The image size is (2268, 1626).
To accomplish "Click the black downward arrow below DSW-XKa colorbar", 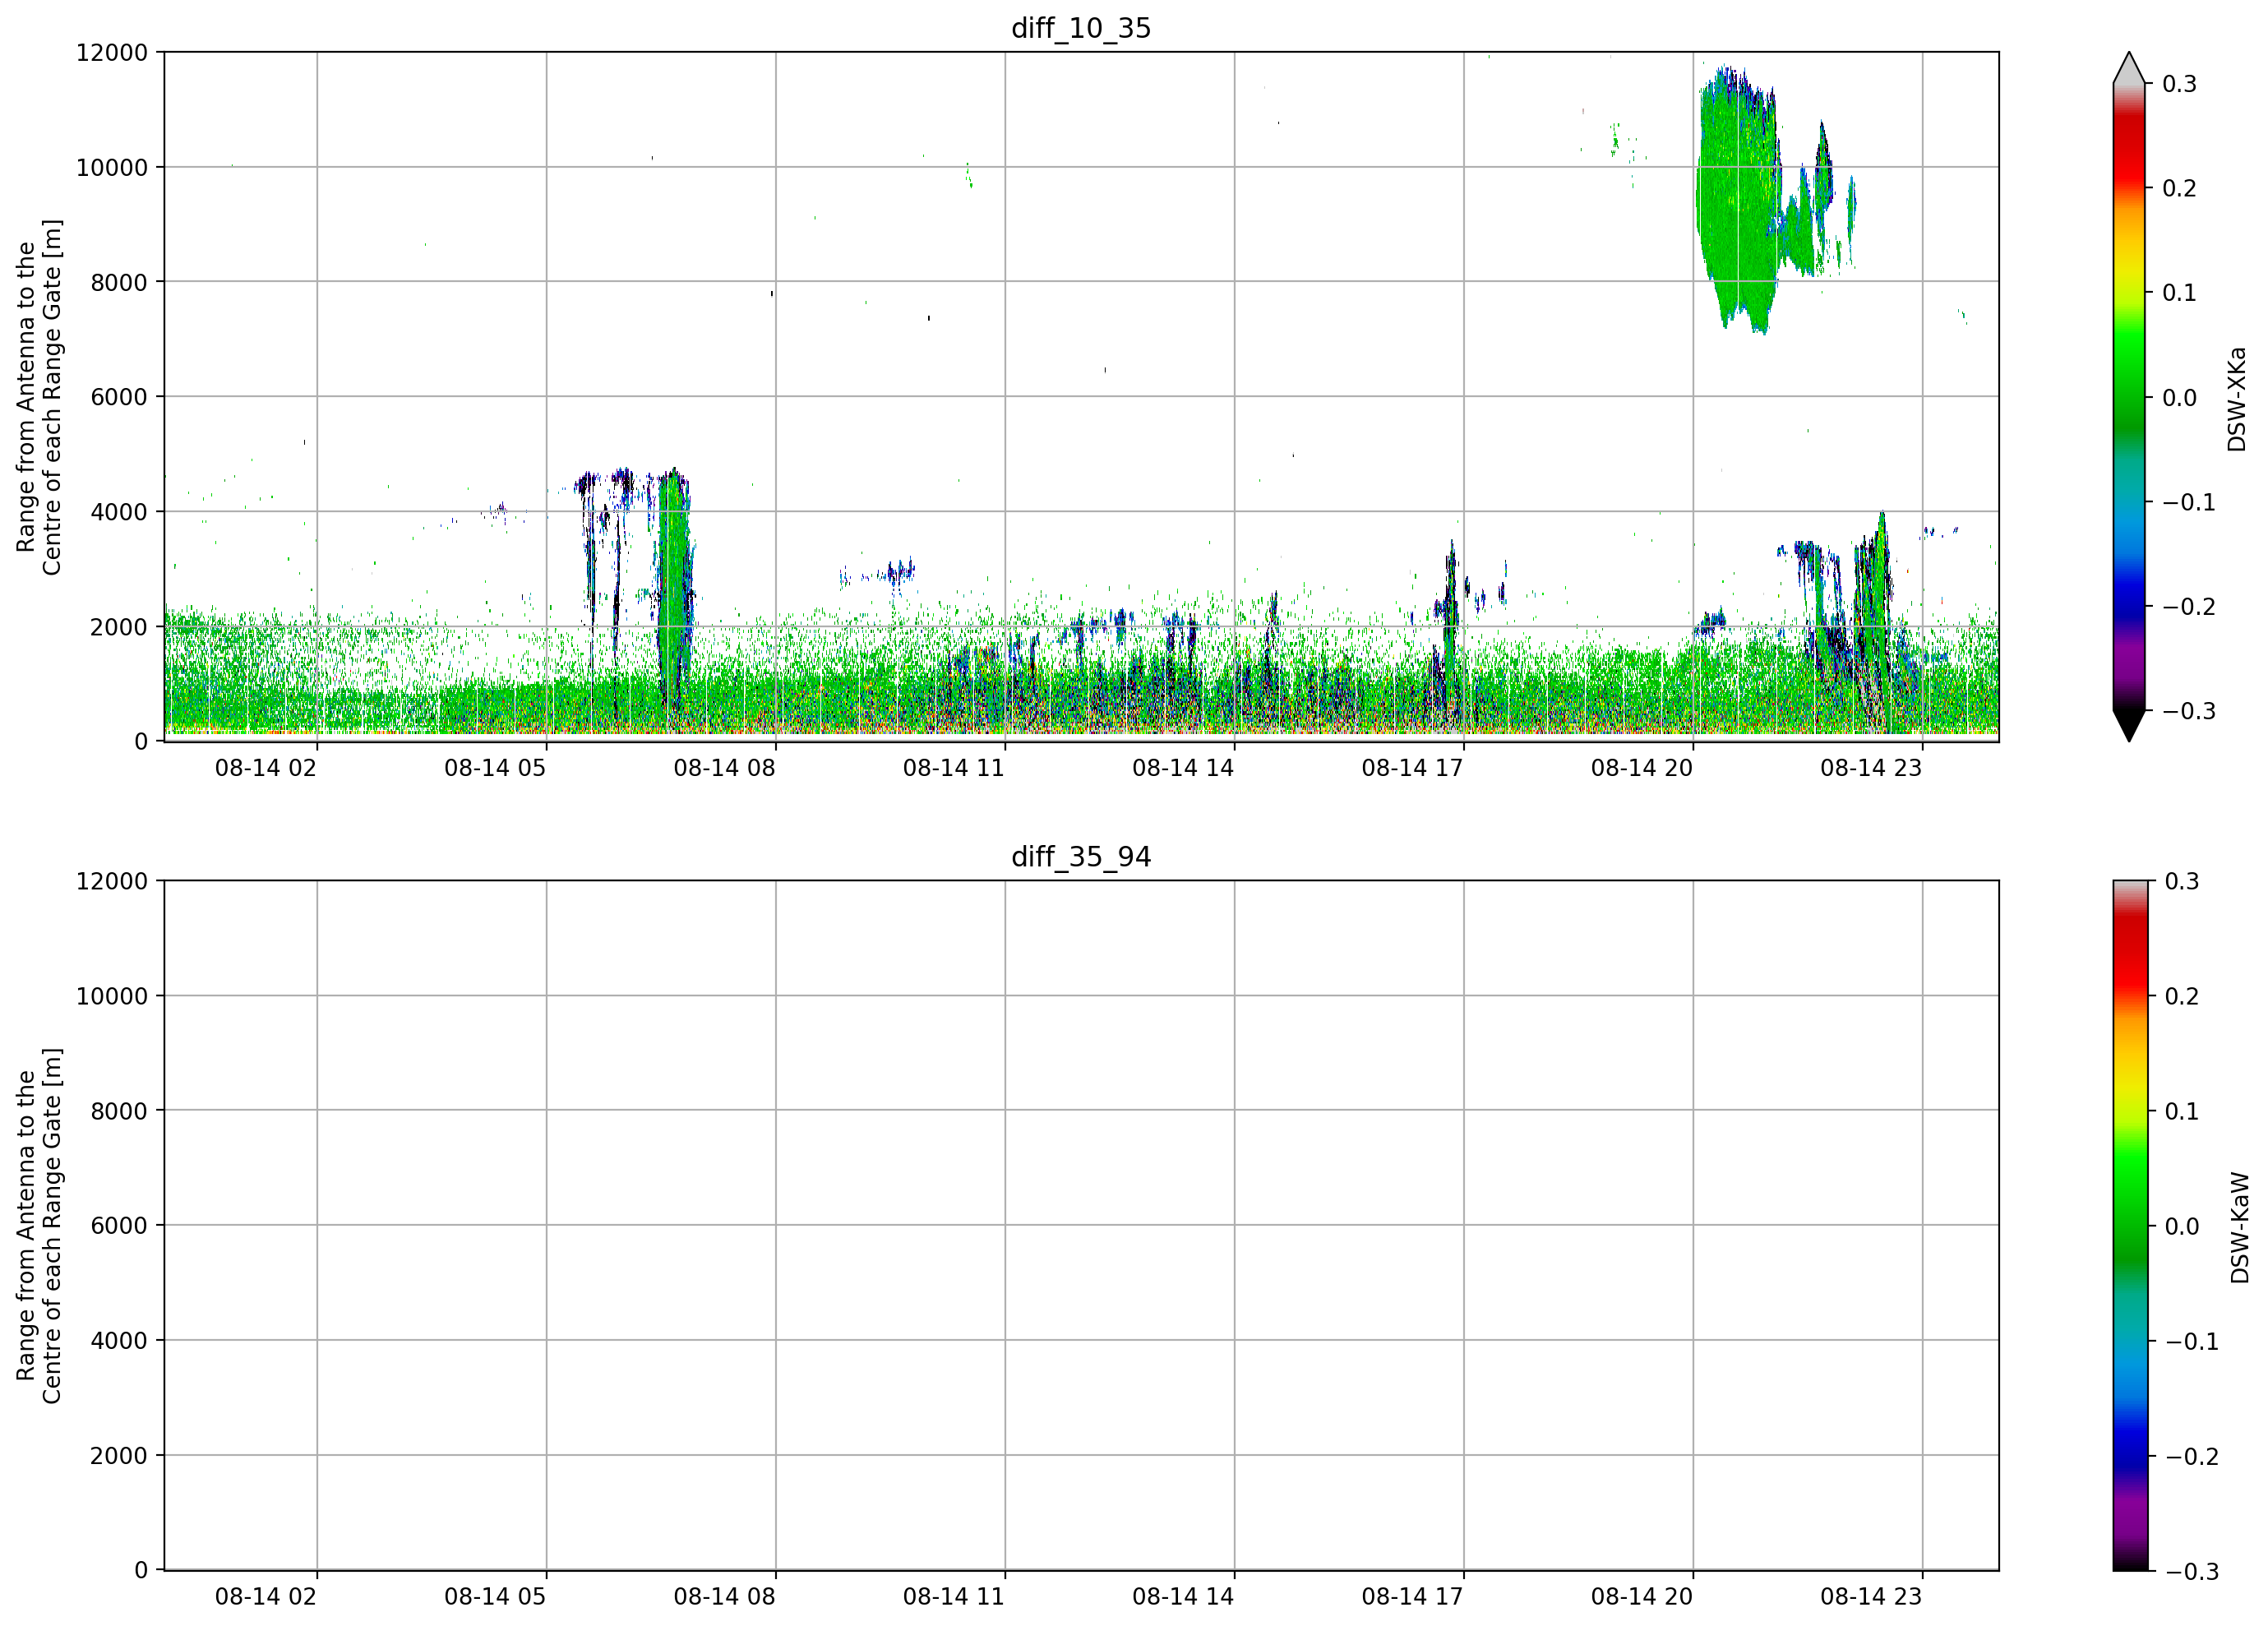I will (2129, 726).
